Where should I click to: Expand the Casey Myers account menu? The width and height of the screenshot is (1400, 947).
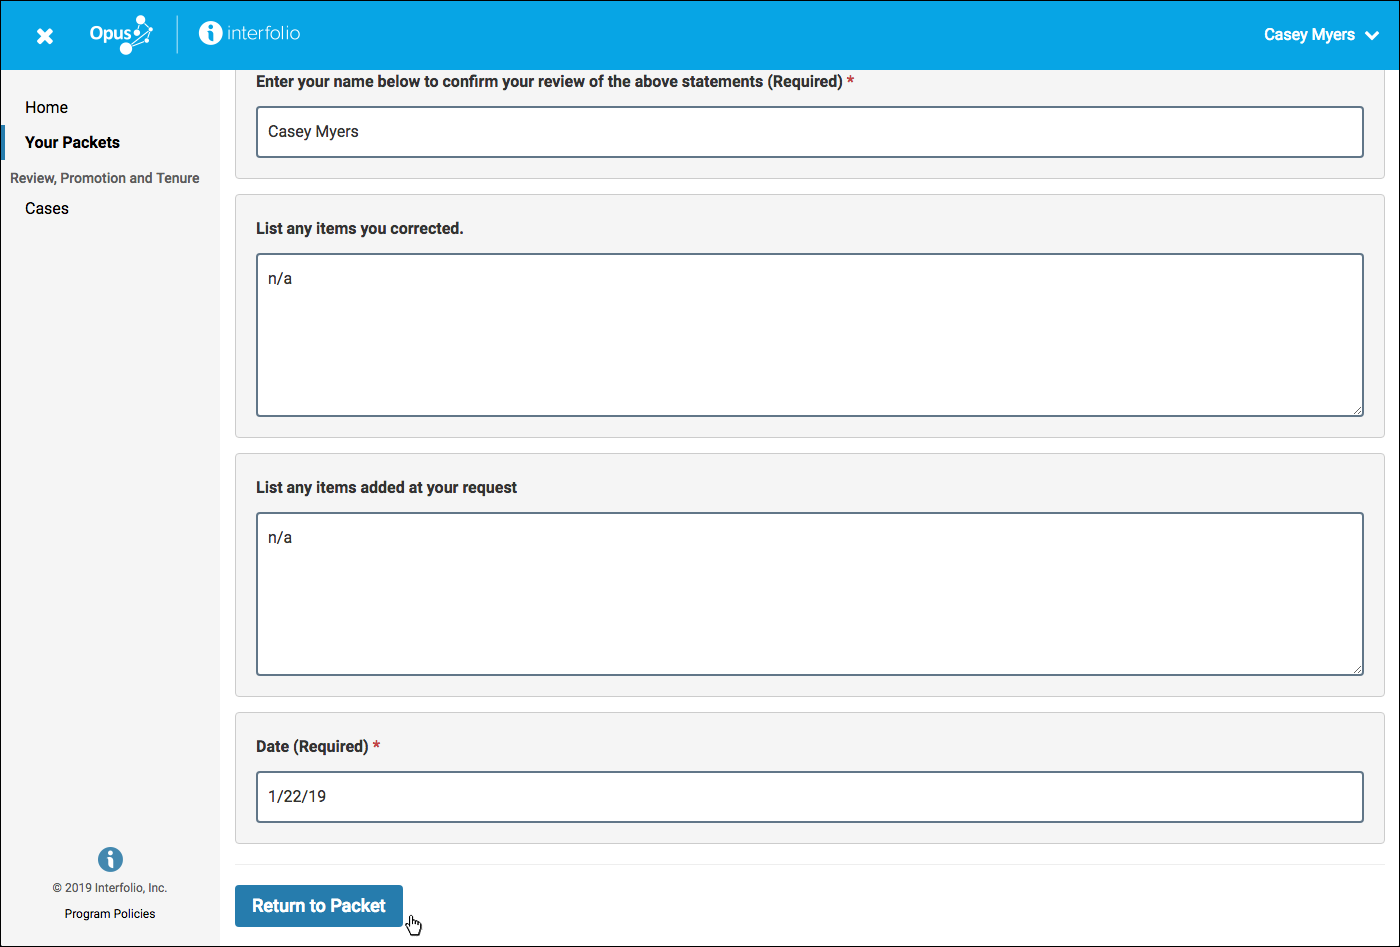1322,35
